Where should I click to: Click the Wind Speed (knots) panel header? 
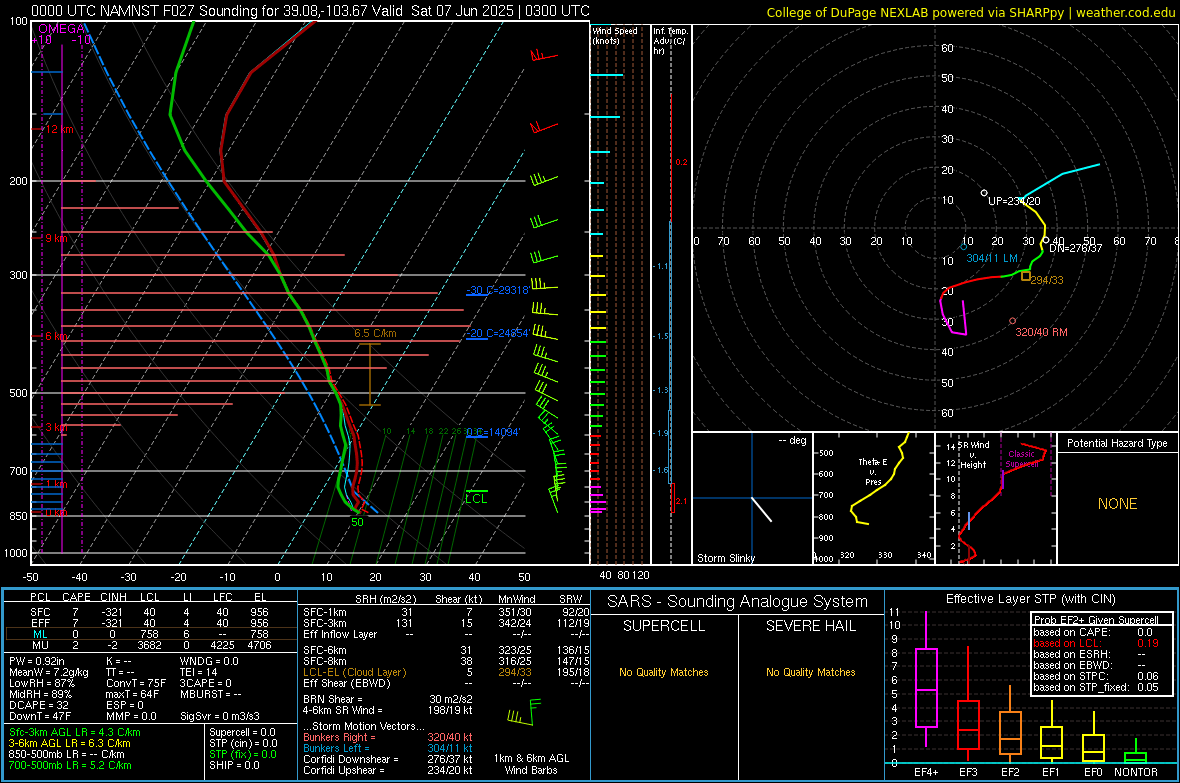tap(615, 35)
